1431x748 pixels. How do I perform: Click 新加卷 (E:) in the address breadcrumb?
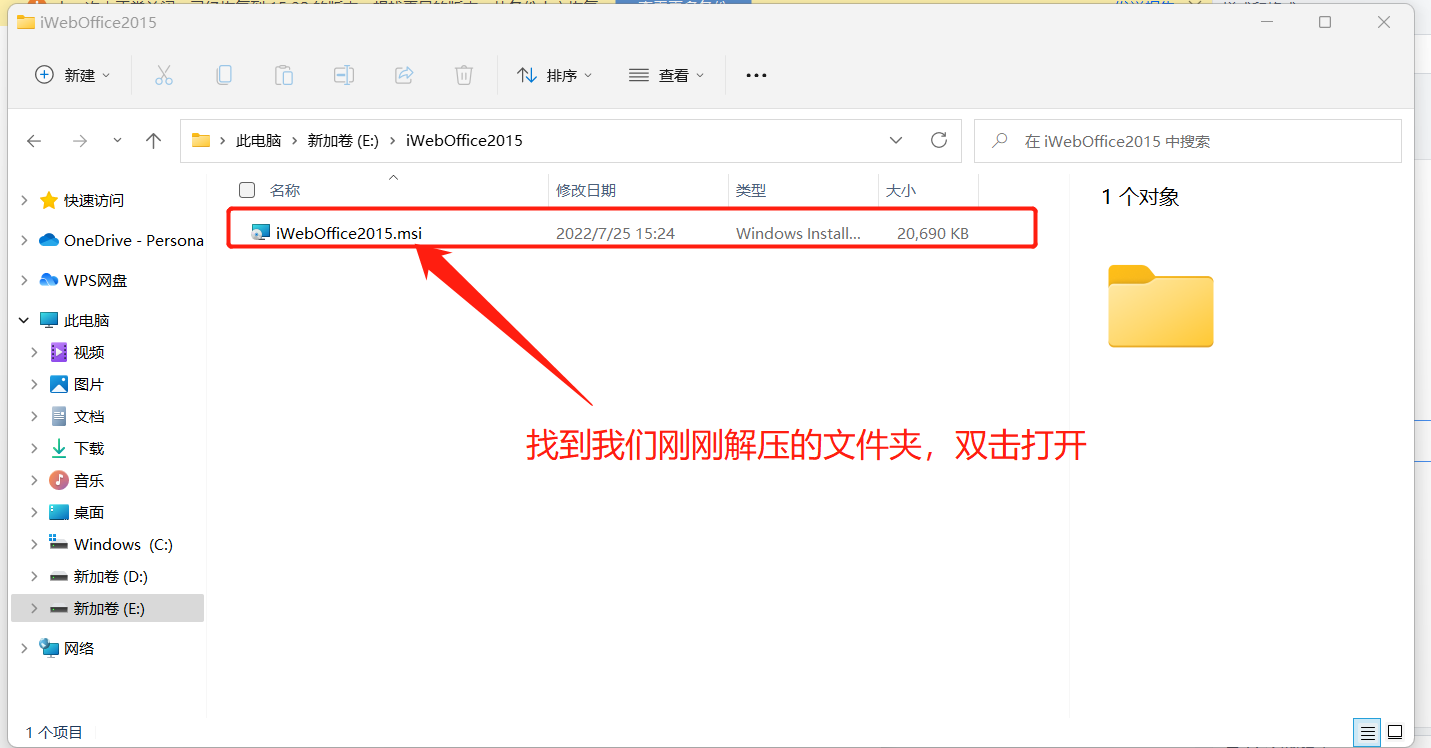coord(343,141)
